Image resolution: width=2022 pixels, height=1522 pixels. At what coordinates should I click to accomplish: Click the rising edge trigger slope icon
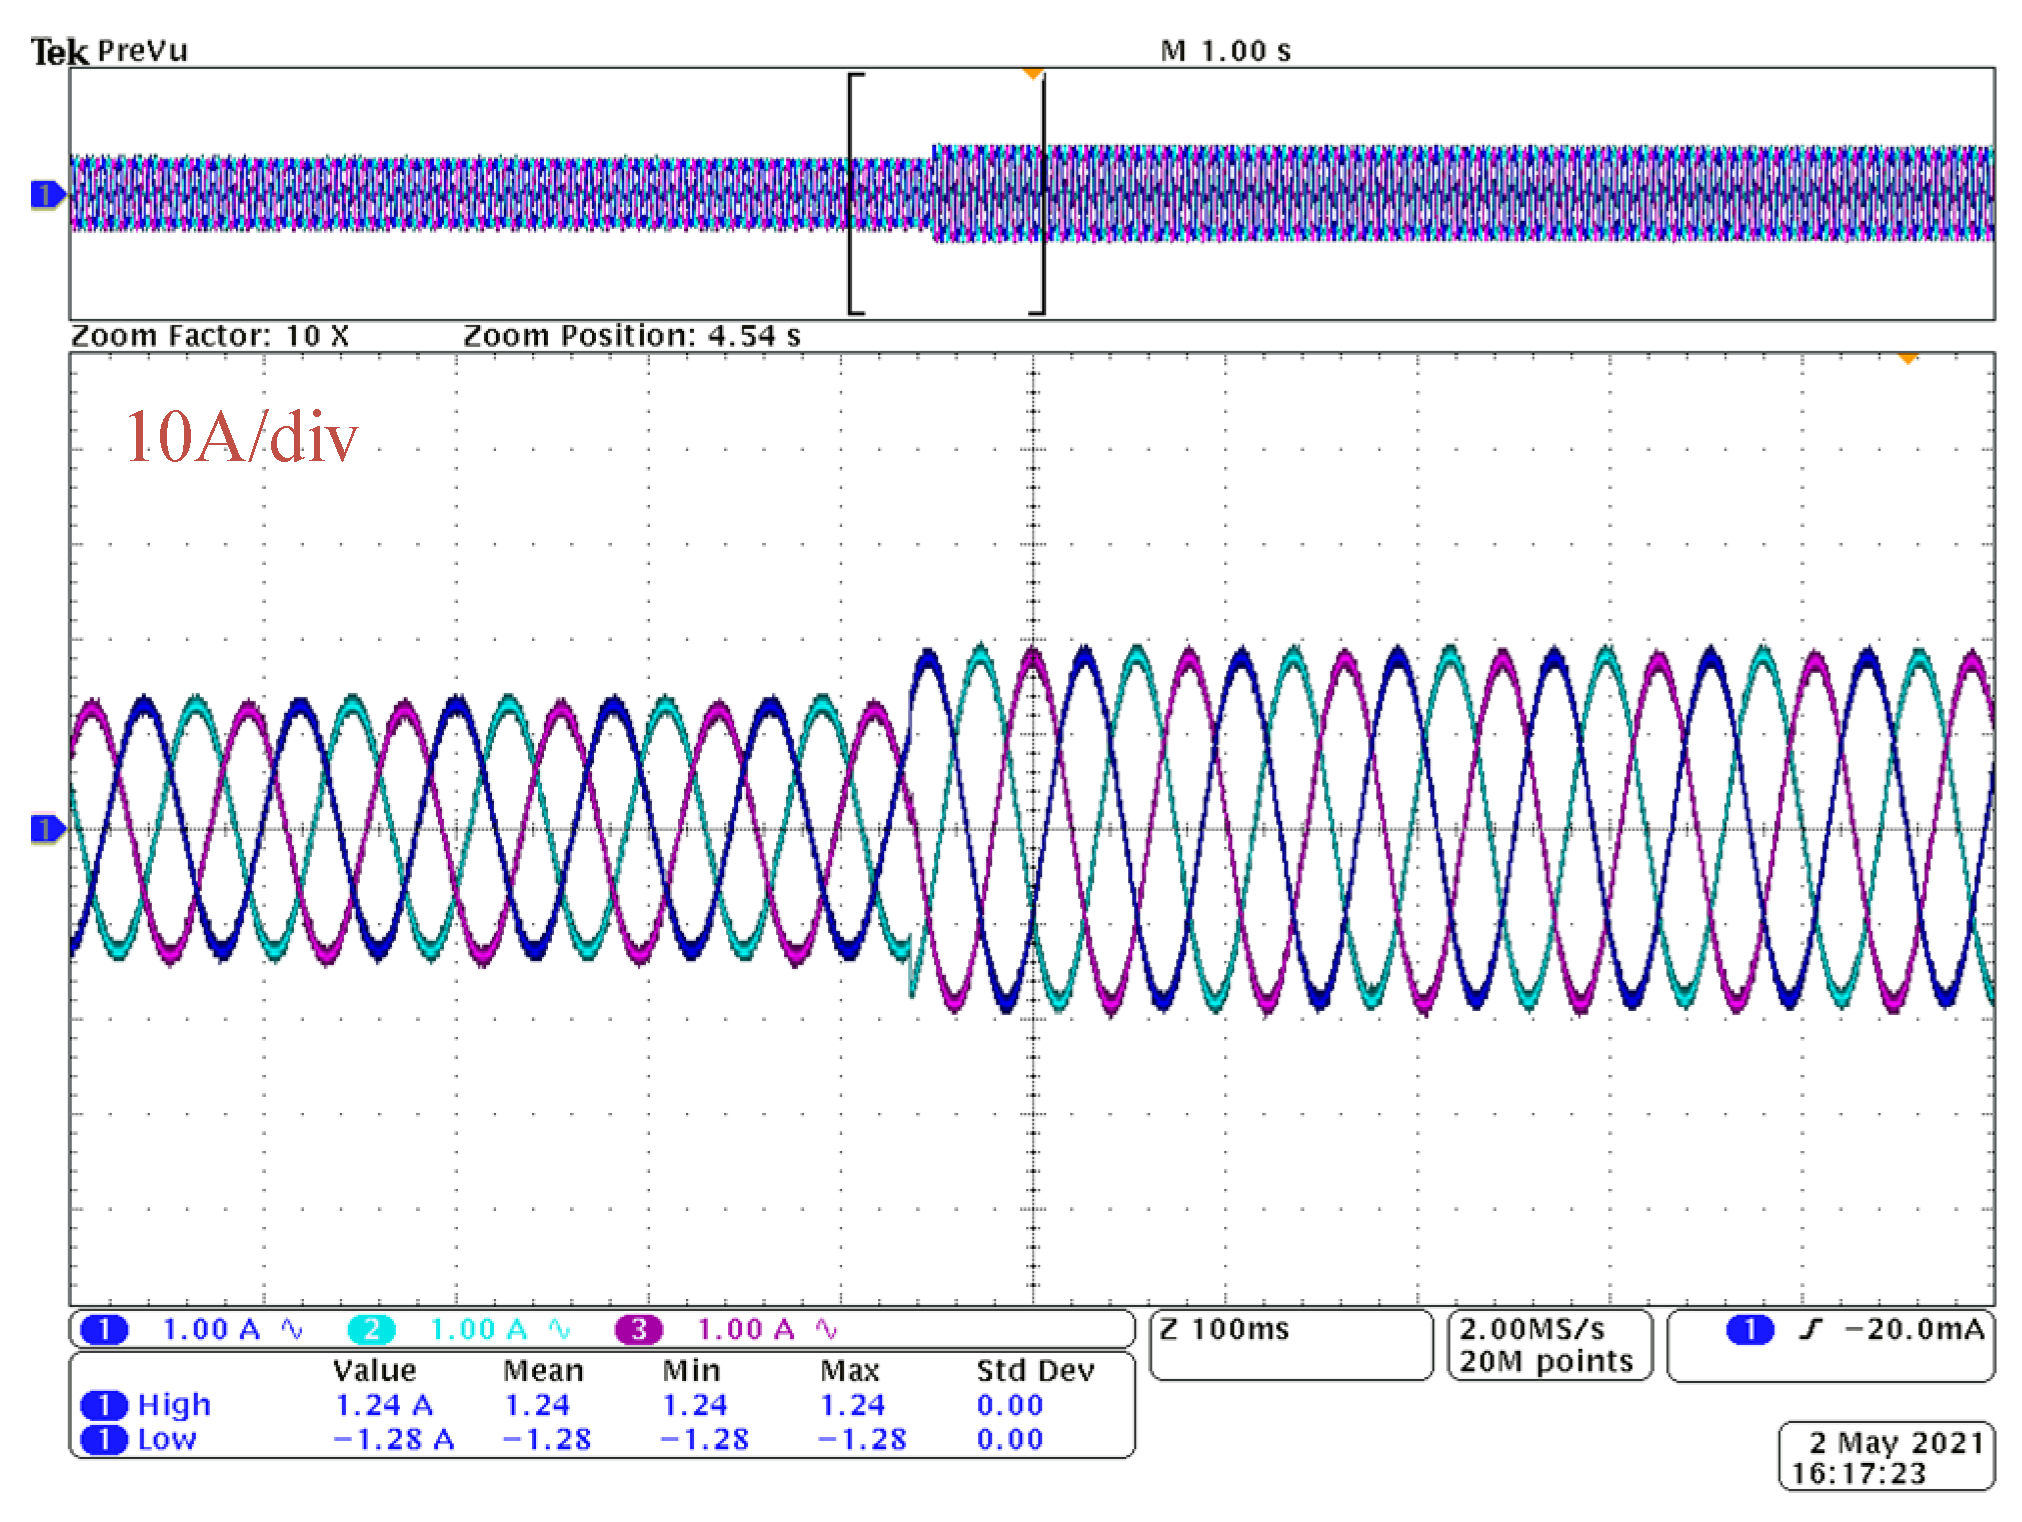1811,1329
